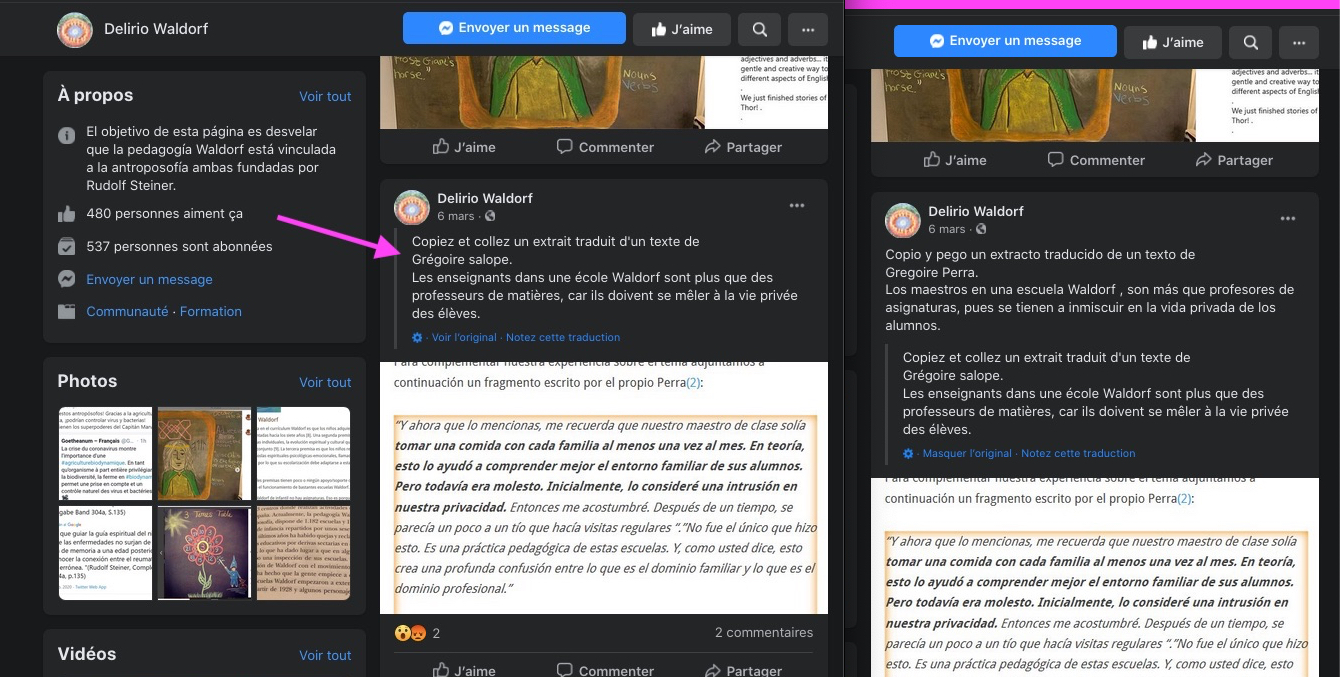Click the post author avatar on right post
This screenshot has width=1340, height=677.
click(x=903, y=220)
